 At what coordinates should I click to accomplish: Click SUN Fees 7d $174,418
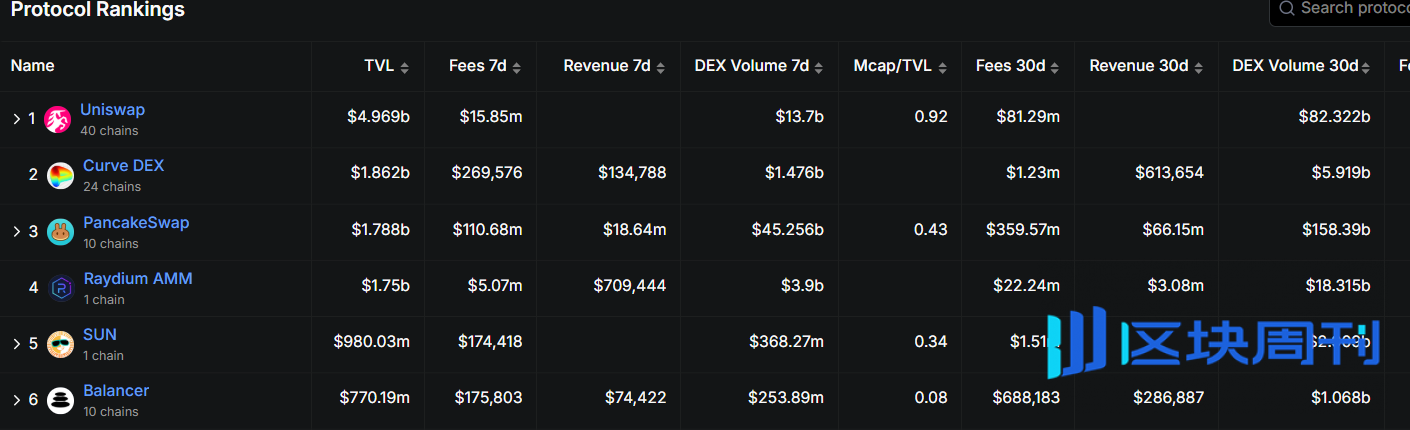(490, 342)
